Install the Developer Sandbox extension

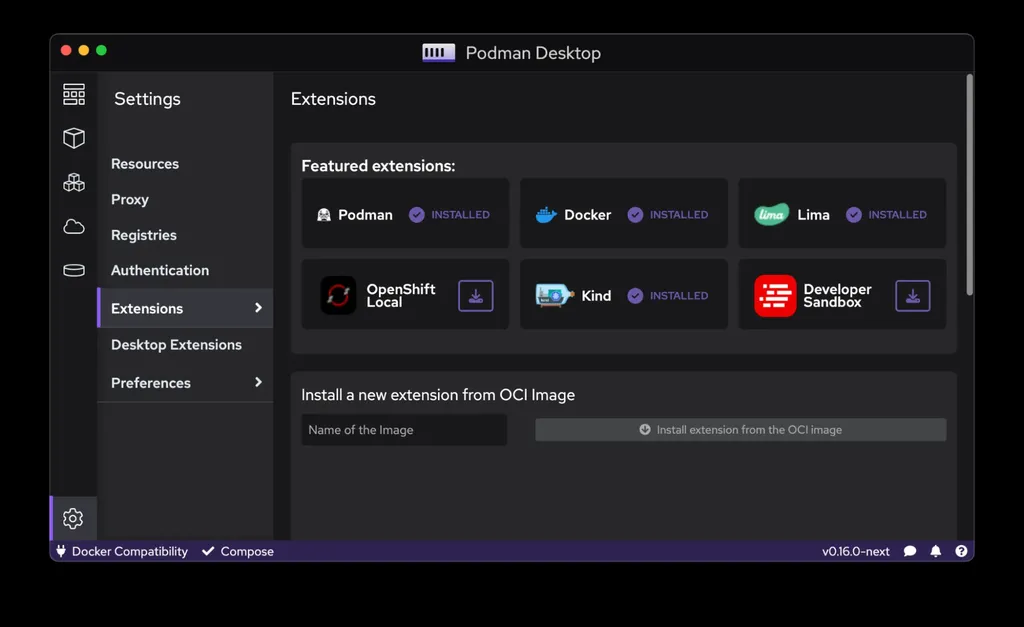[912, 296]
